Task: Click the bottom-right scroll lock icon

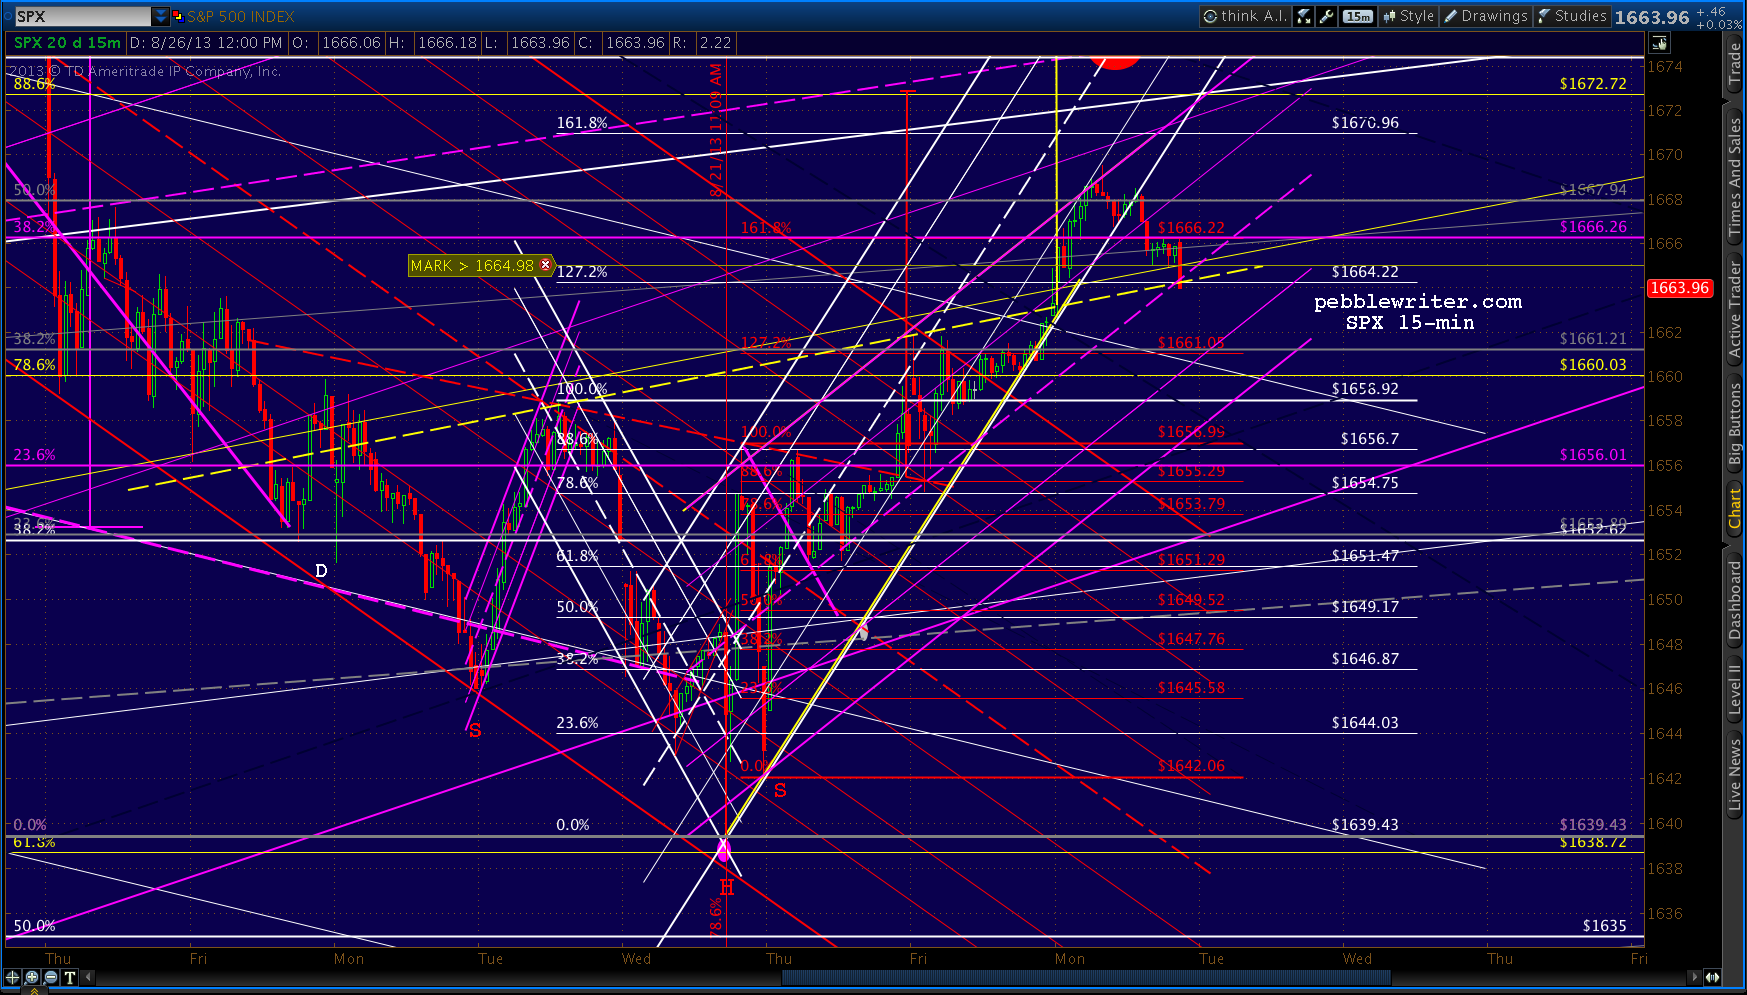Action: click(1713, 977)
